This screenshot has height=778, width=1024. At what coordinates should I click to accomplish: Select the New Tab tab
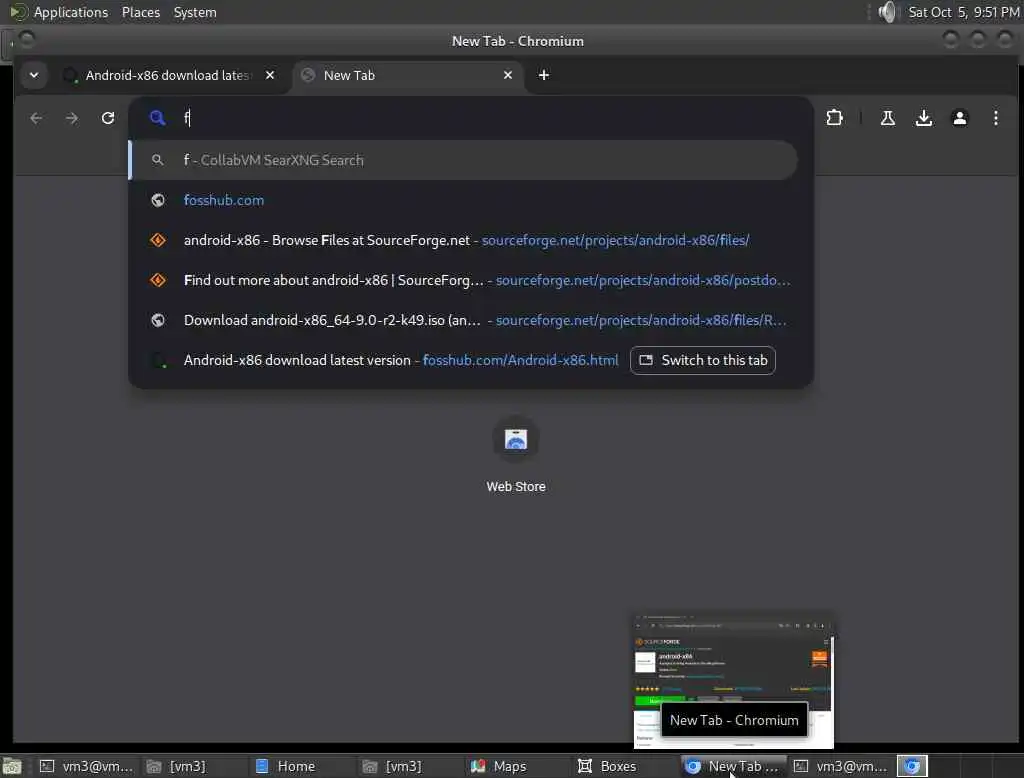(x=408, y=75)
